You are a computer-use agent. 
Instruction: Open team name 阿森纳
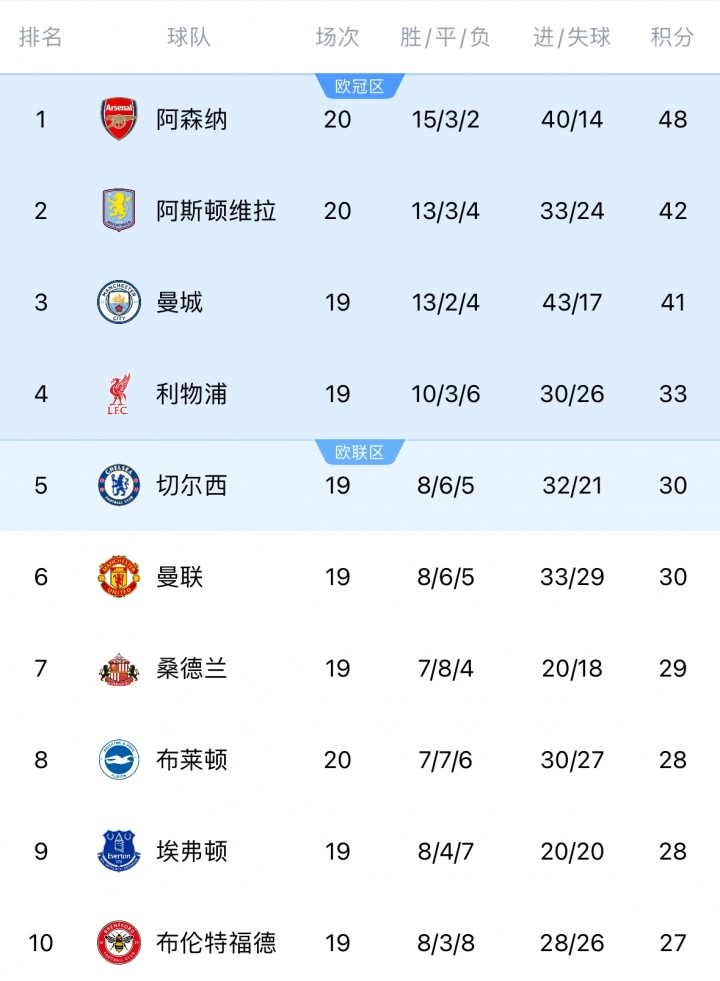click(192, 119)
